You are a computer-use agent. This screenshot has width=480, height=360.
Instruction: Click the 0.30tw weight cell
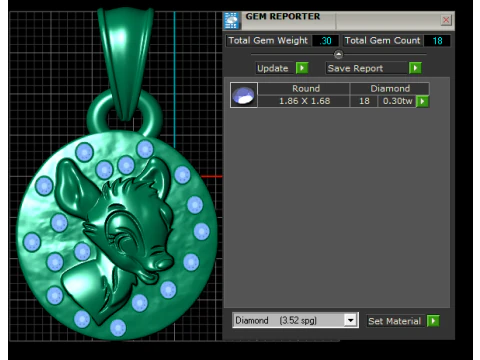(397, 101)
